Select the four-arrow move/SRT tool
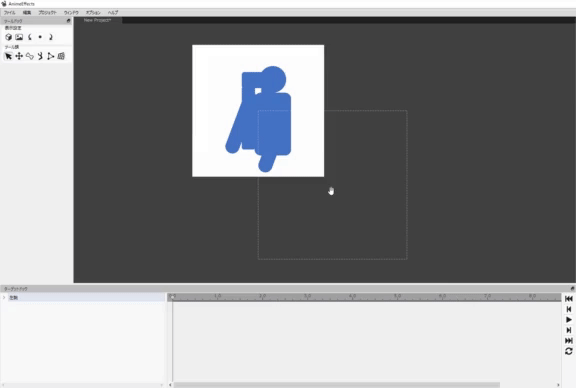The height and width of the screenshot is (388, 576). [x=19, y=56]
